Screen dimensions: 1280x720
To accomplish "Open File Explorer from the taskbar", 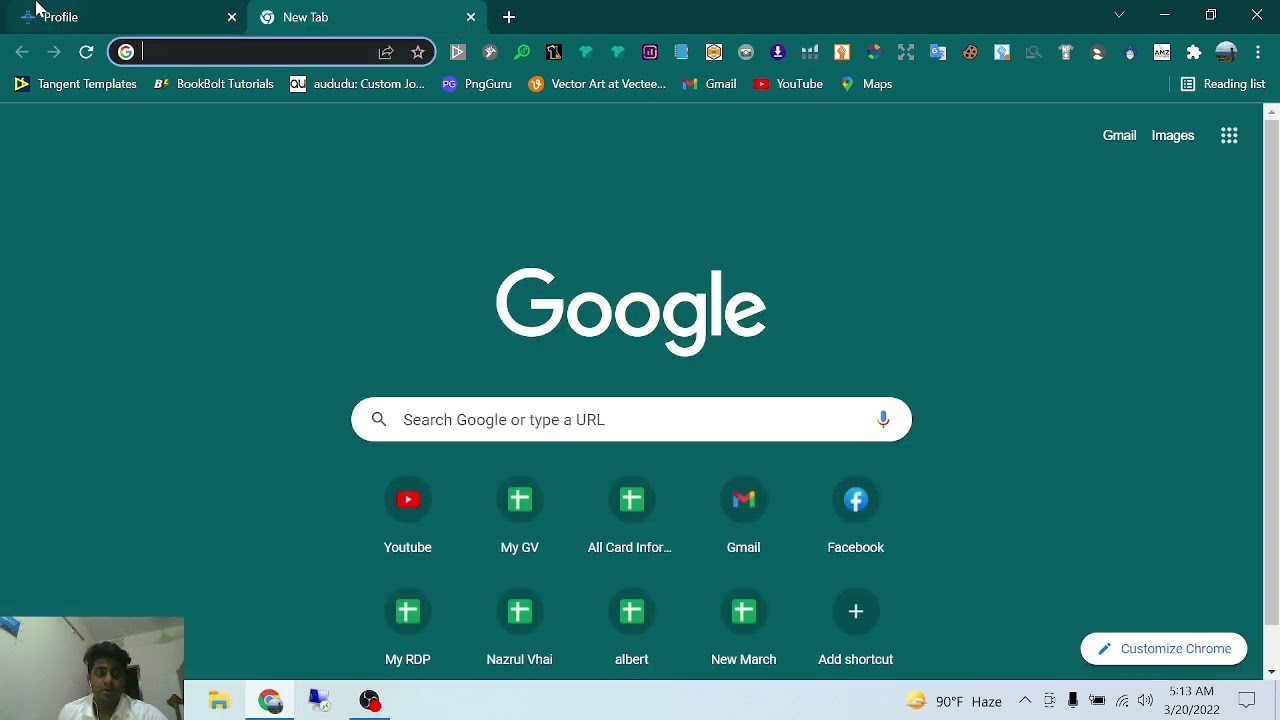I will (x=219, y=700).
